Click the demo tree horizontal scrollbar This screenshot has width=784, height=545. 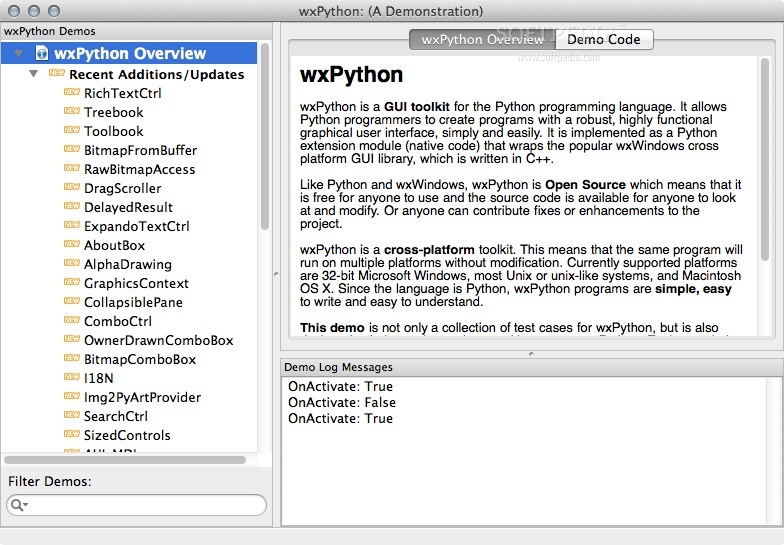tap(125, 460)
